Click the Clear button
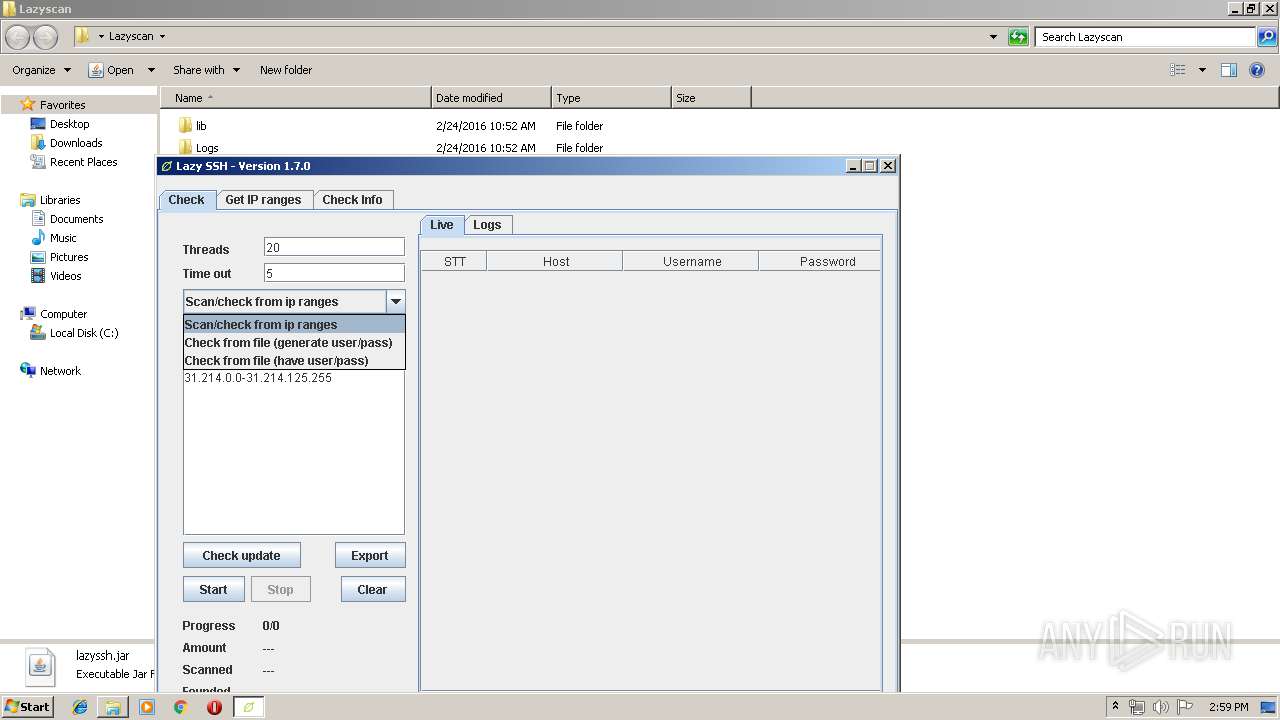The height and width of the screenshot is (720, 1280). tap(372, 590)
